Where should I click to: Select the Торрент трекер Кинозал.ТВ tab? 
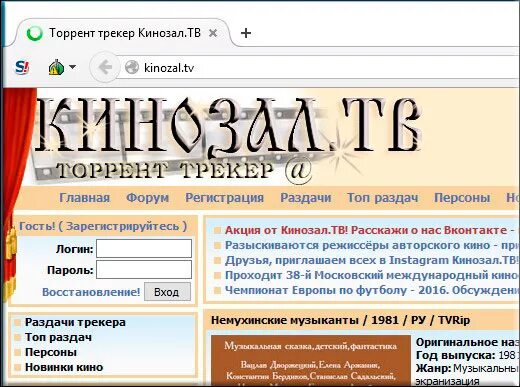122,33
